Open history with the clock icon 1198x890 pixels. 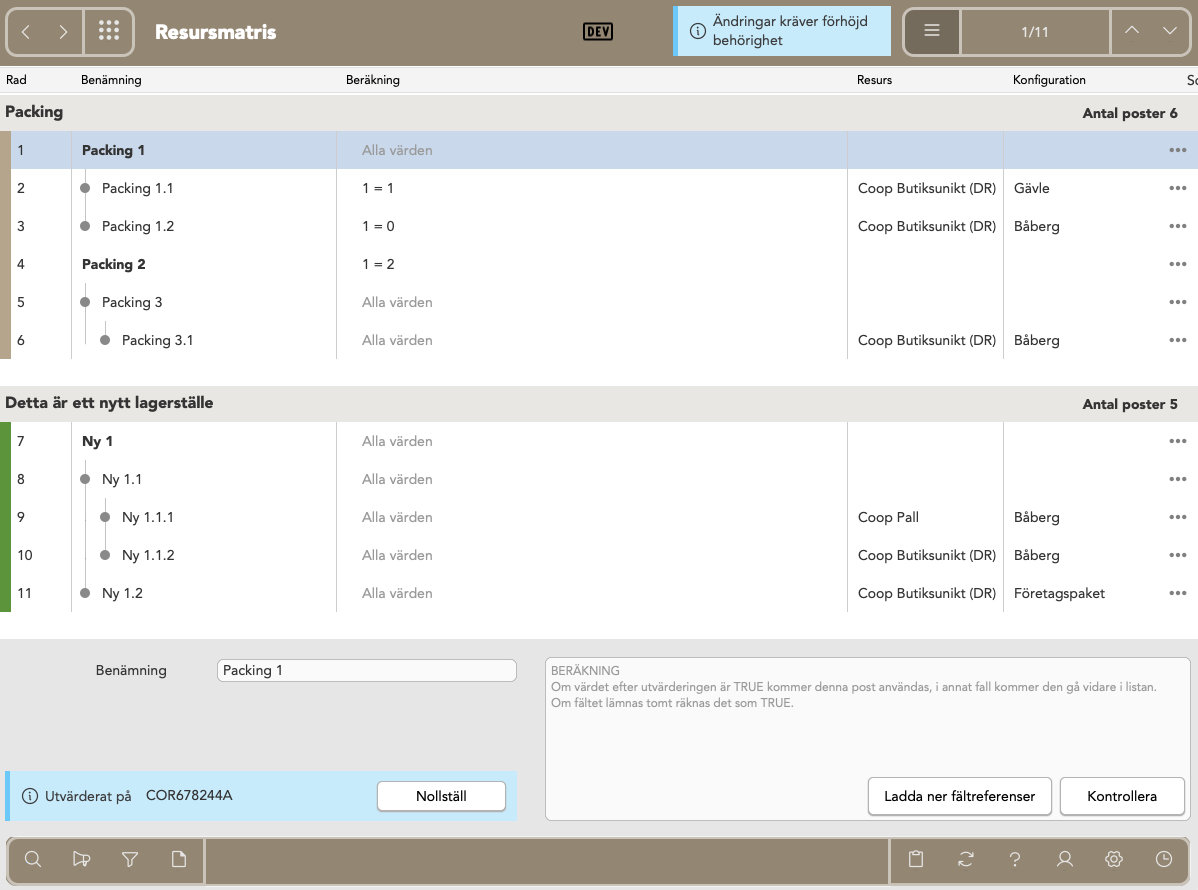pyautogui.click(x=1164, y=859)
